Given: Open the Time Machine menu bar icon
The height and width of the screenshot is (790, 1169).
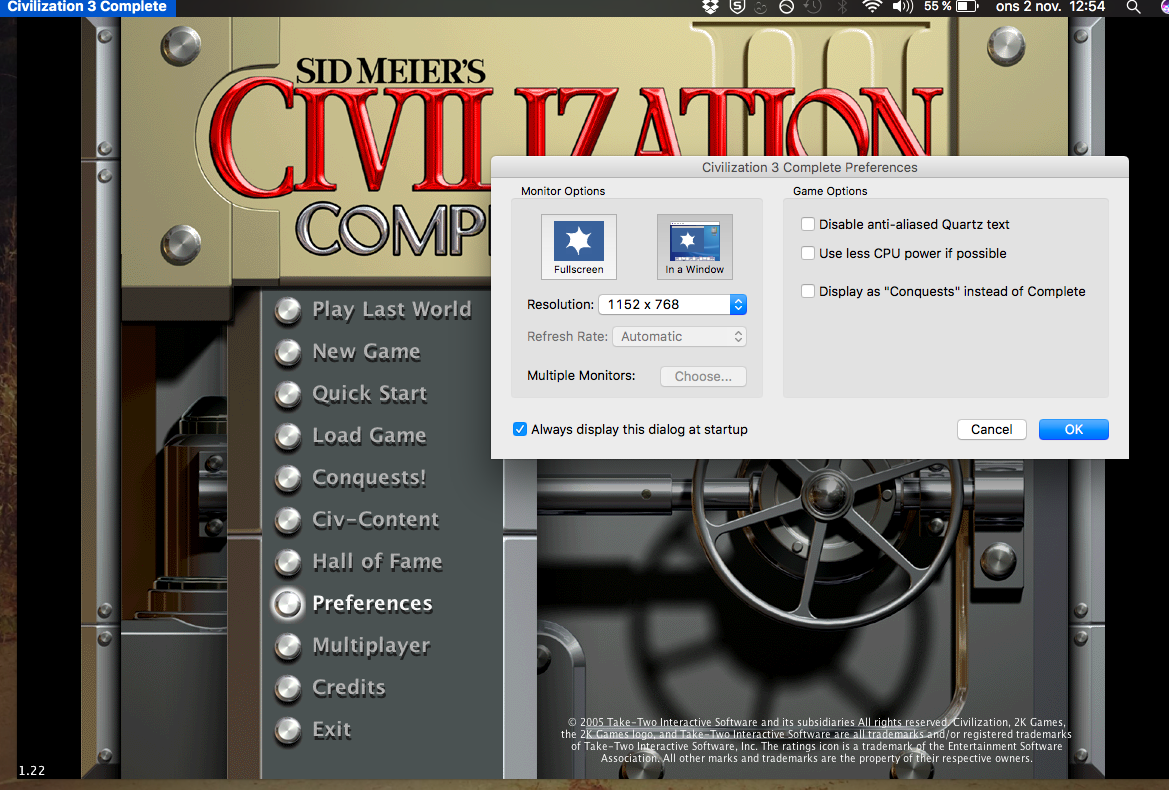Looking at the screenshot, I should click(x=813, y=7).
